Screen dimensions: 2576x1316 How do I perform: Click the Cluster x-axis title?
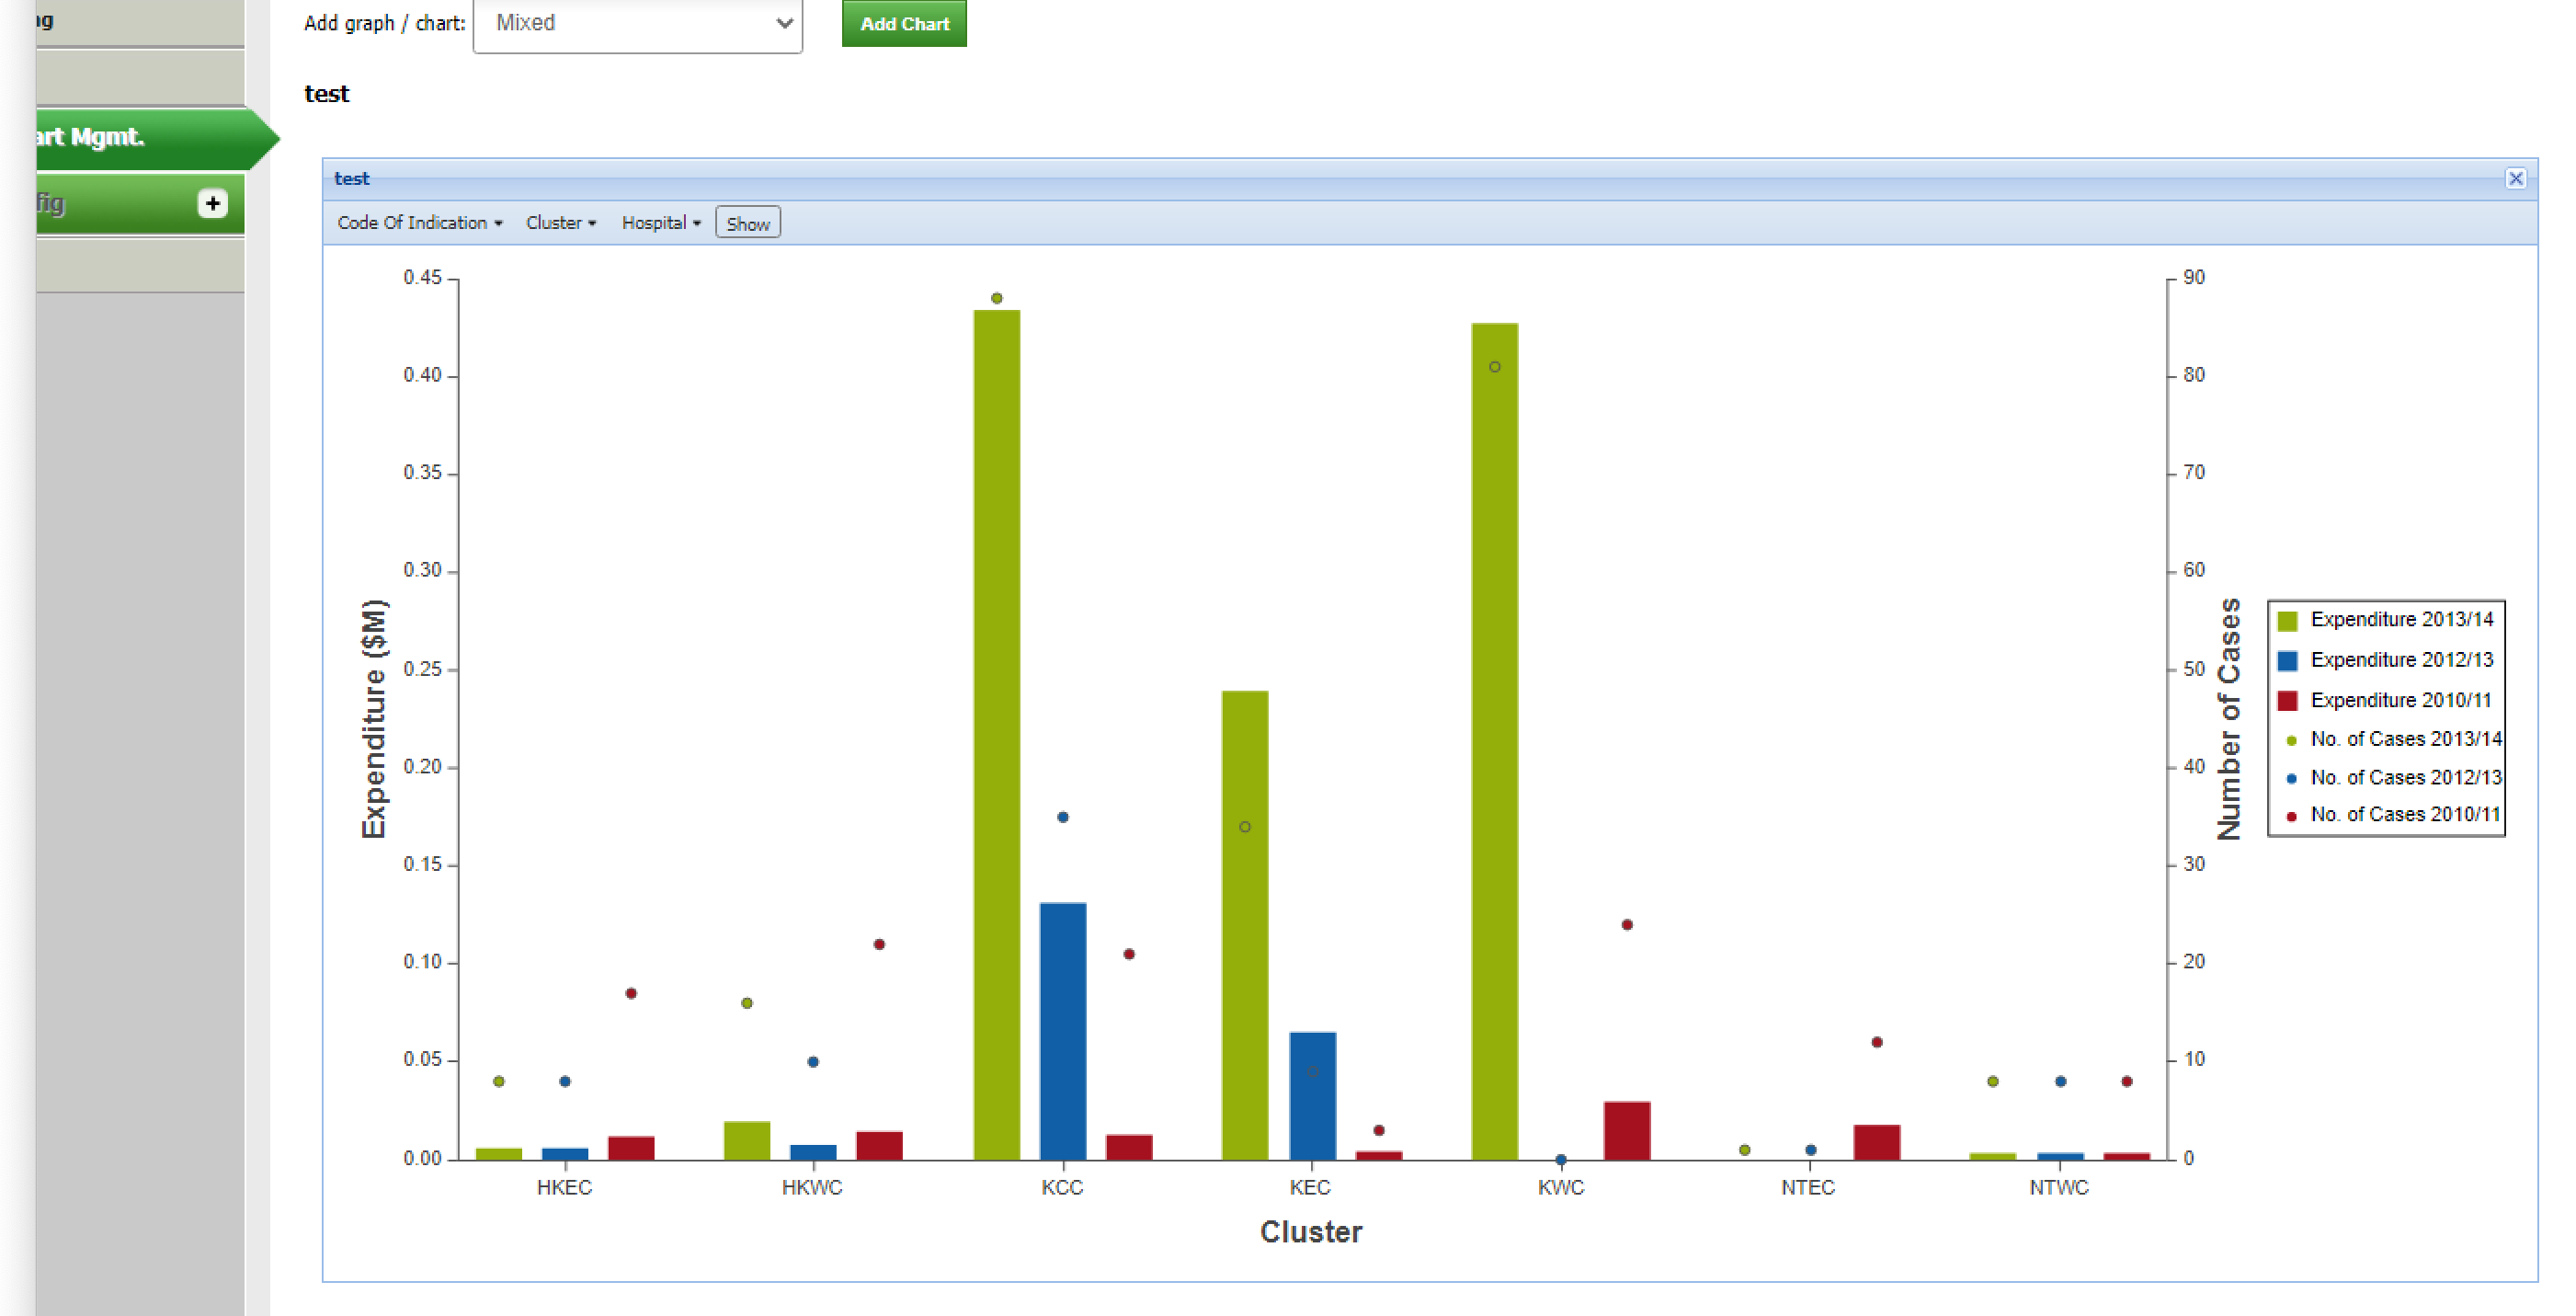click(x=1310, y=1232)
